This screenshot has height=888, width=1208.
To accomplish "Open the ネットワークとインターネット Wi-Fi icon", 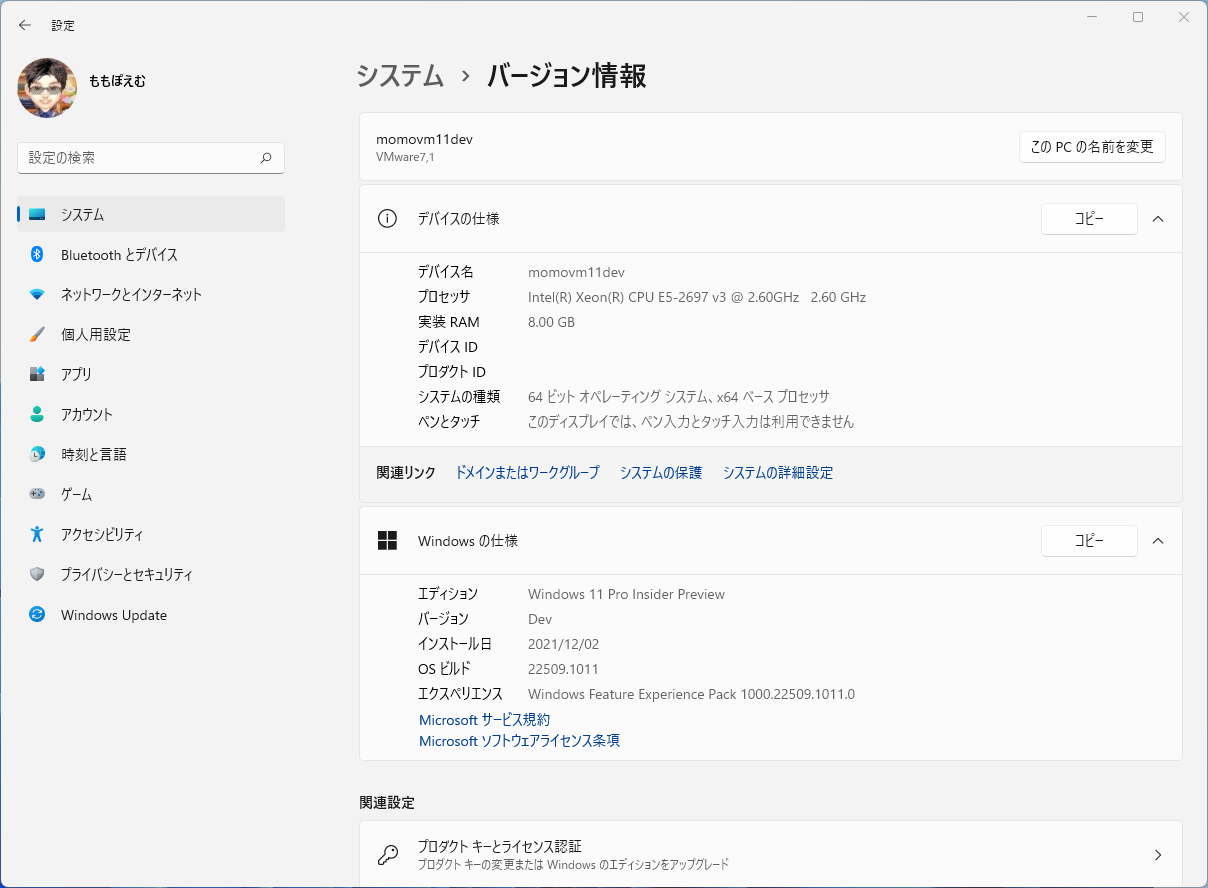I will [x=37, y=295].
